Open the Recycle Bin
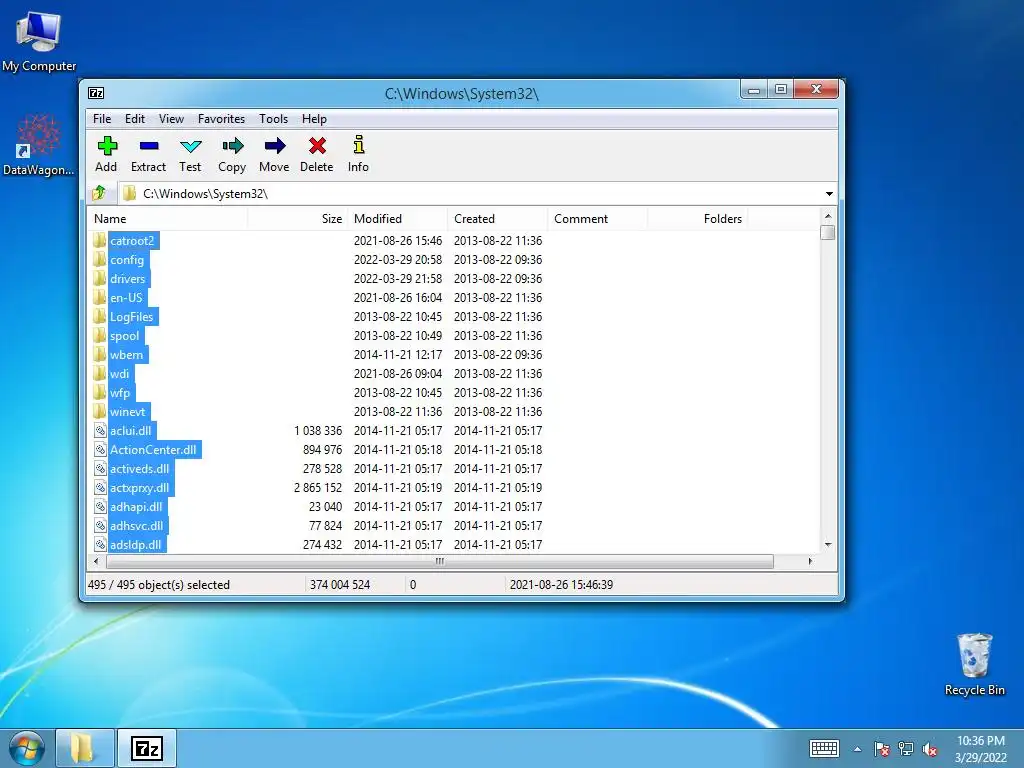Viewport: 1024px width, 768px height. pyautogui.click(x=974, y=664)
